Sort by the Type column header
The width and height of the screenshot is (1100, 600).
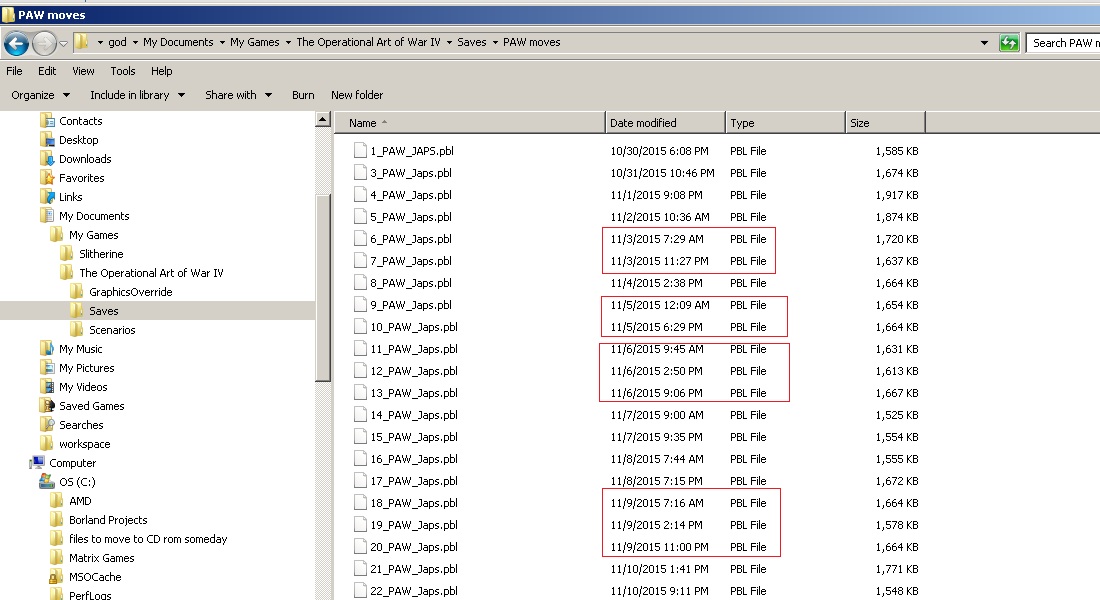click(x=785, y=123)
